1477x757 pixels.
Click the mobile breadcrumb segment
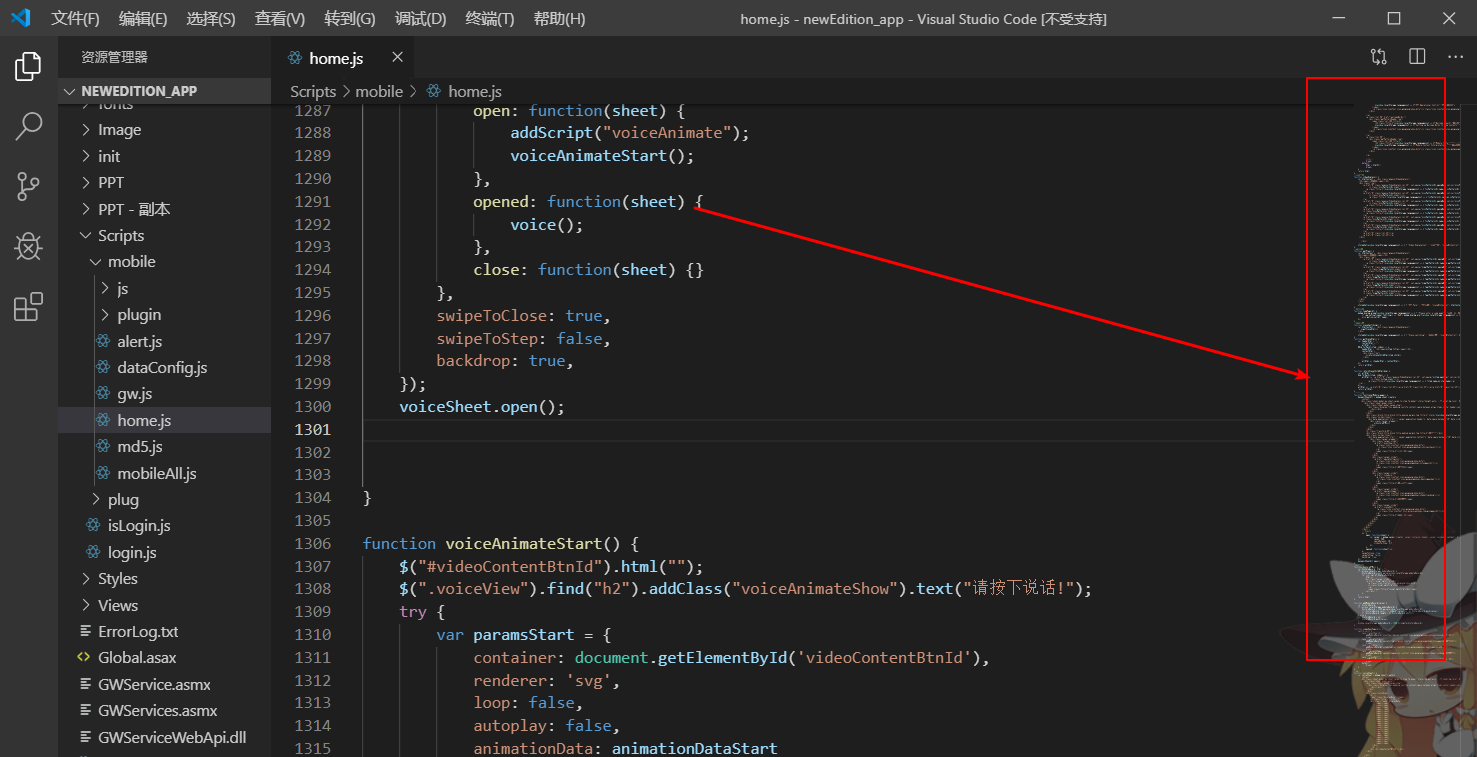pyautogui.click(x=379, y=91)
